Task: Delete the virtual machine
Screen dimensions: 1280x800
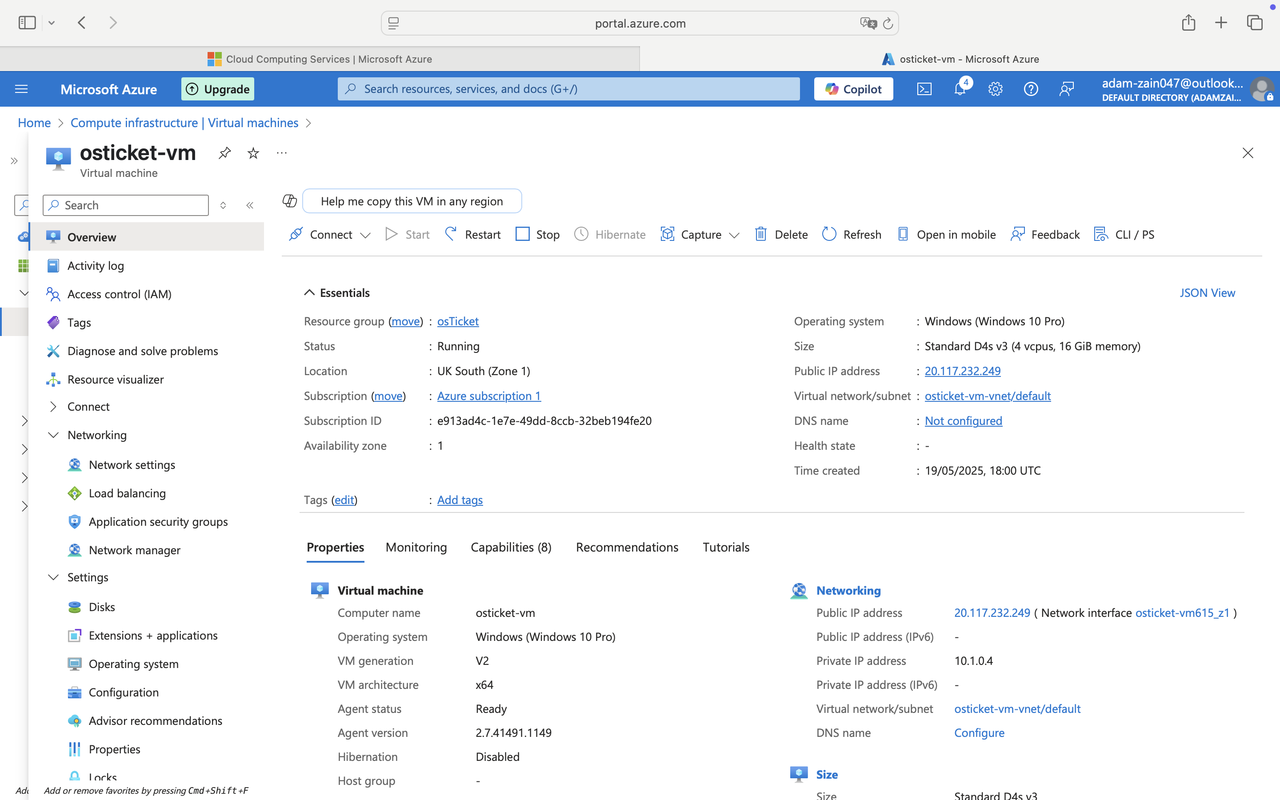Action: pyautogui.click(x=780, y=234)
